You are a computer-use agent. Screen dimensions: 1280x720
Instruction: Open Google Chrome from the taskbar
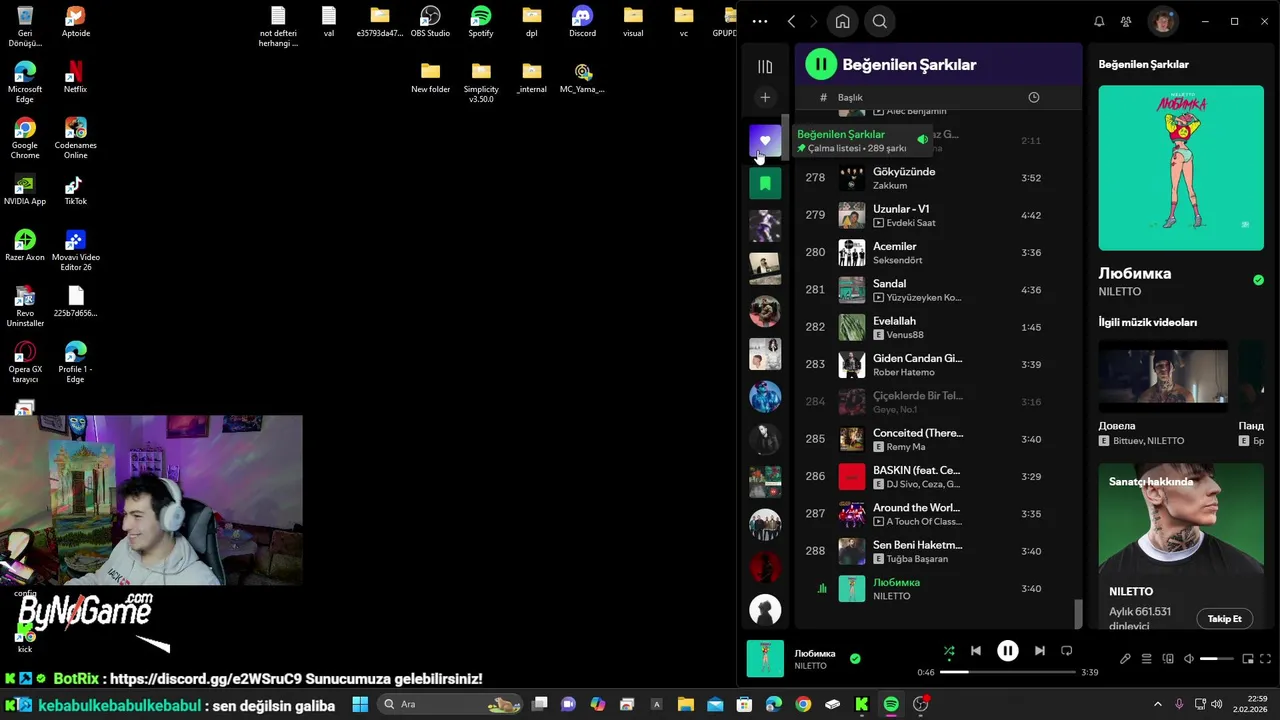803,704
